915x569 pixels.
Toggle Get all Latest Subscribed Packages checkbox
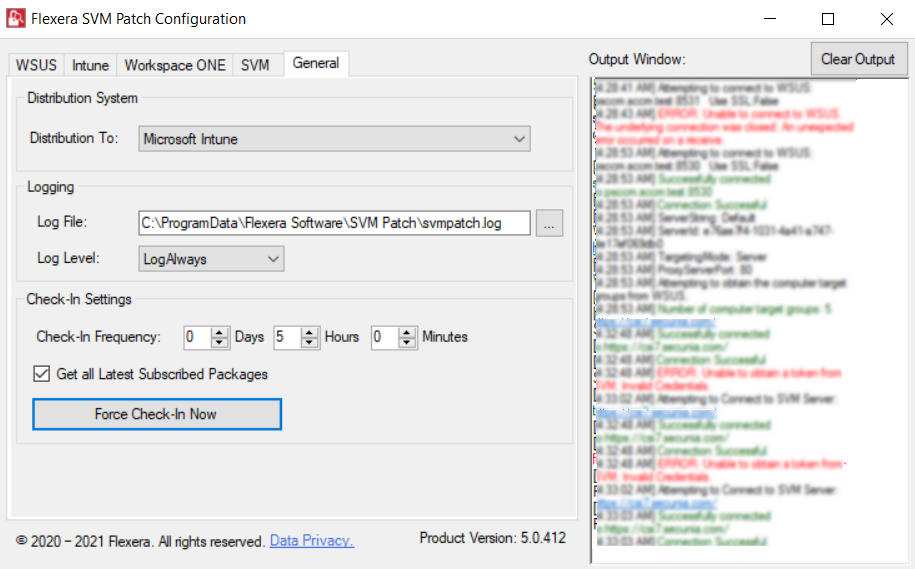(x=41, y=374)
